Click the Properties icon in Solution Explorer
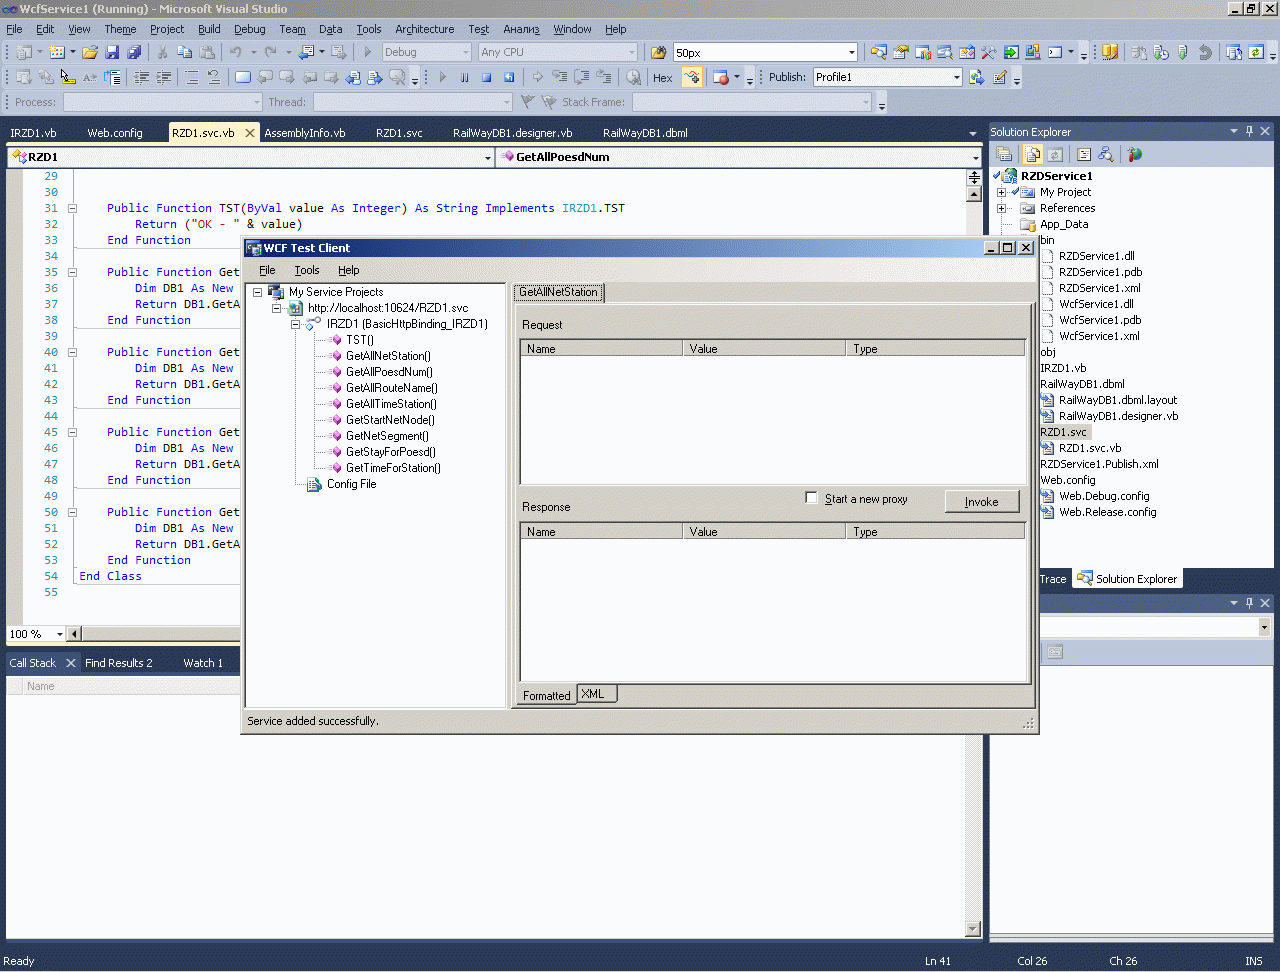Image resolution: width=1280 pixels, height=972 pixels. (1003, 154)
